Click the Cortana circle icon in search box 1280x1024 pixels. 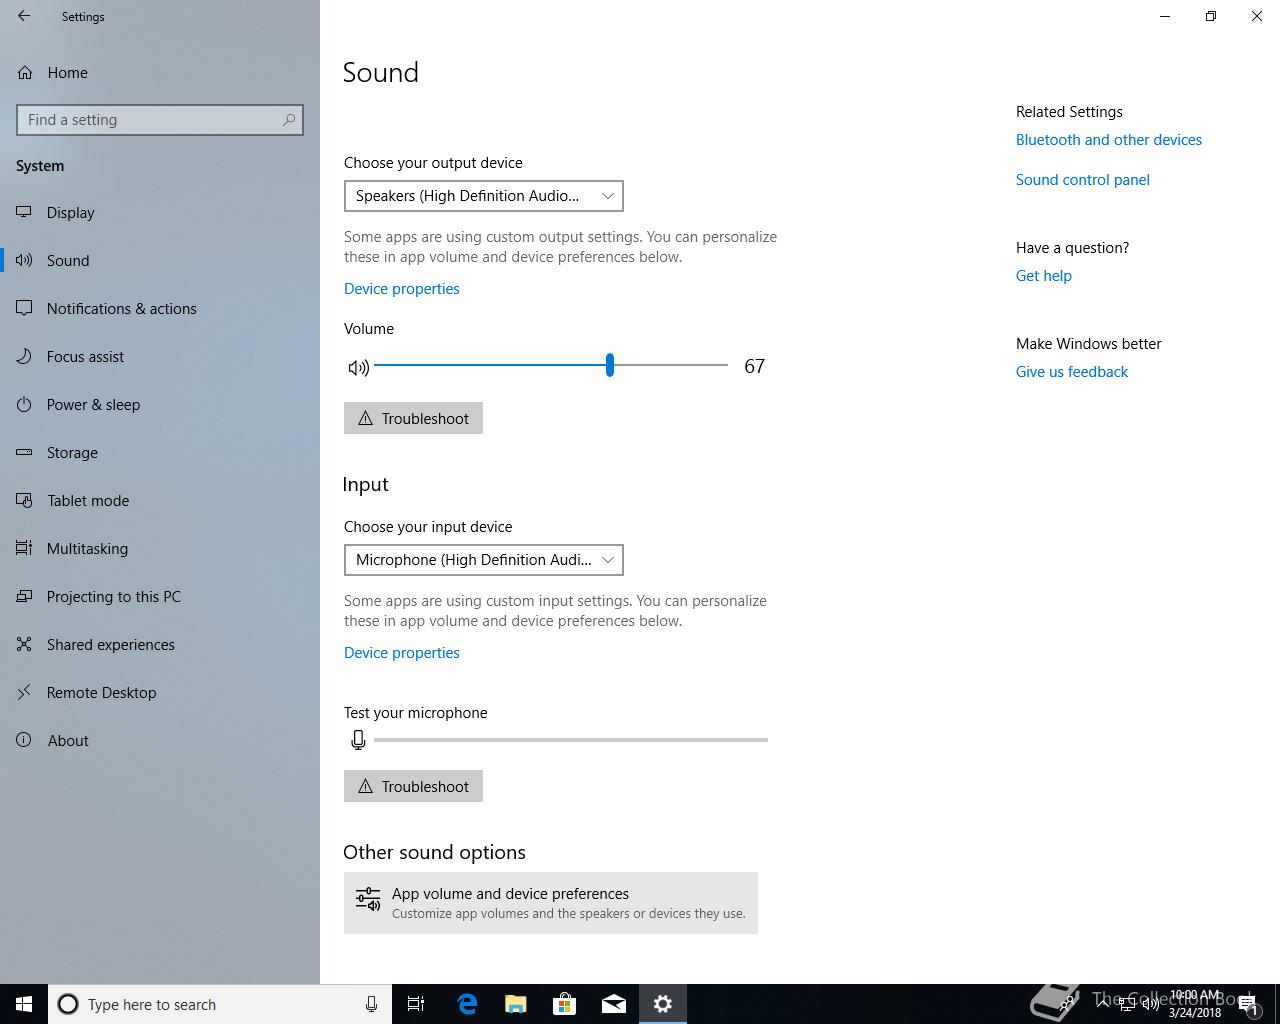(x=68, y=1004)
